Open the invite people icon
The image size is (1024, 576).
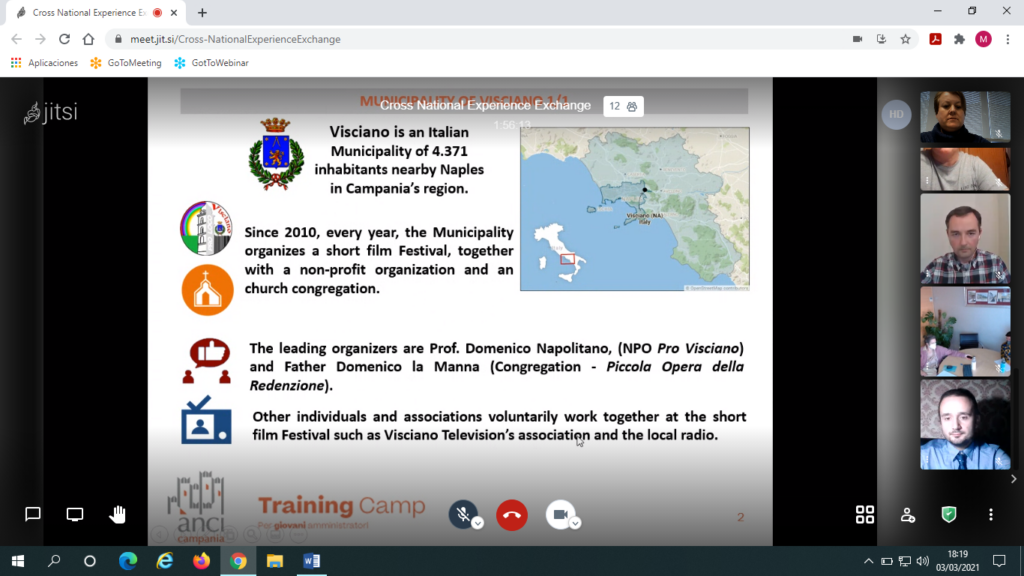point(907,514)
